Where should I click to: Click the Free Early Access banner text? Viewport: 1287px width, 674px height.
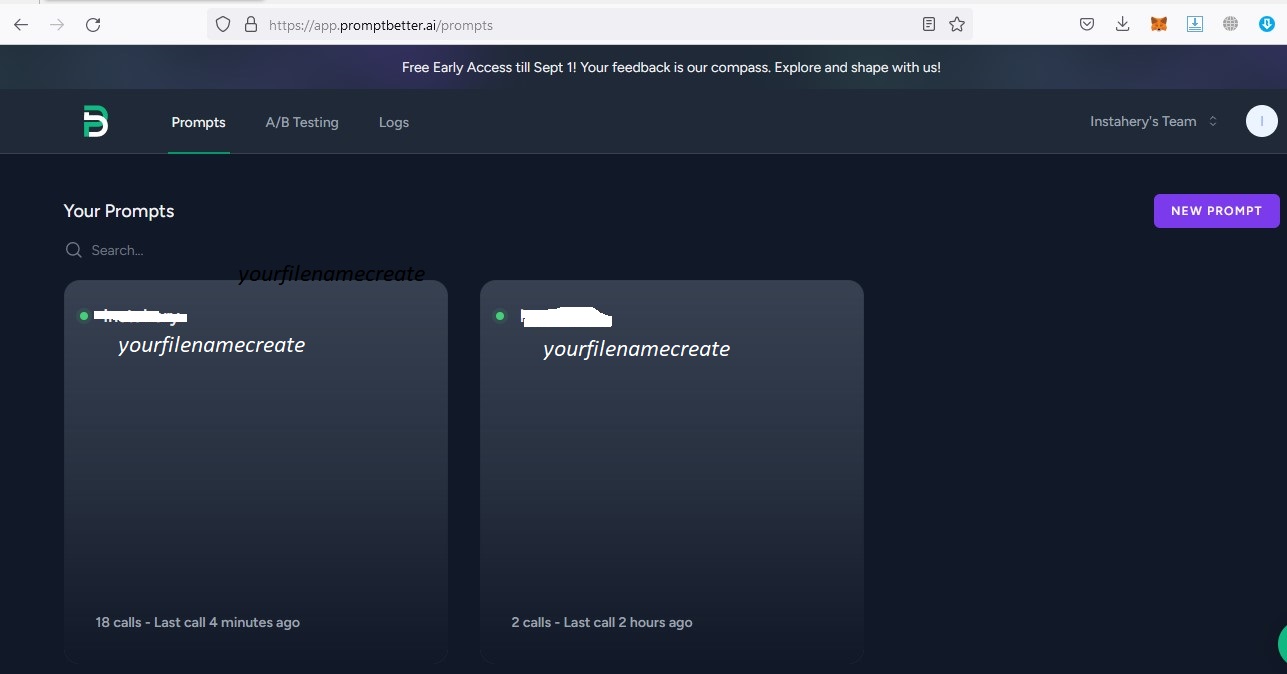[671, 68]
